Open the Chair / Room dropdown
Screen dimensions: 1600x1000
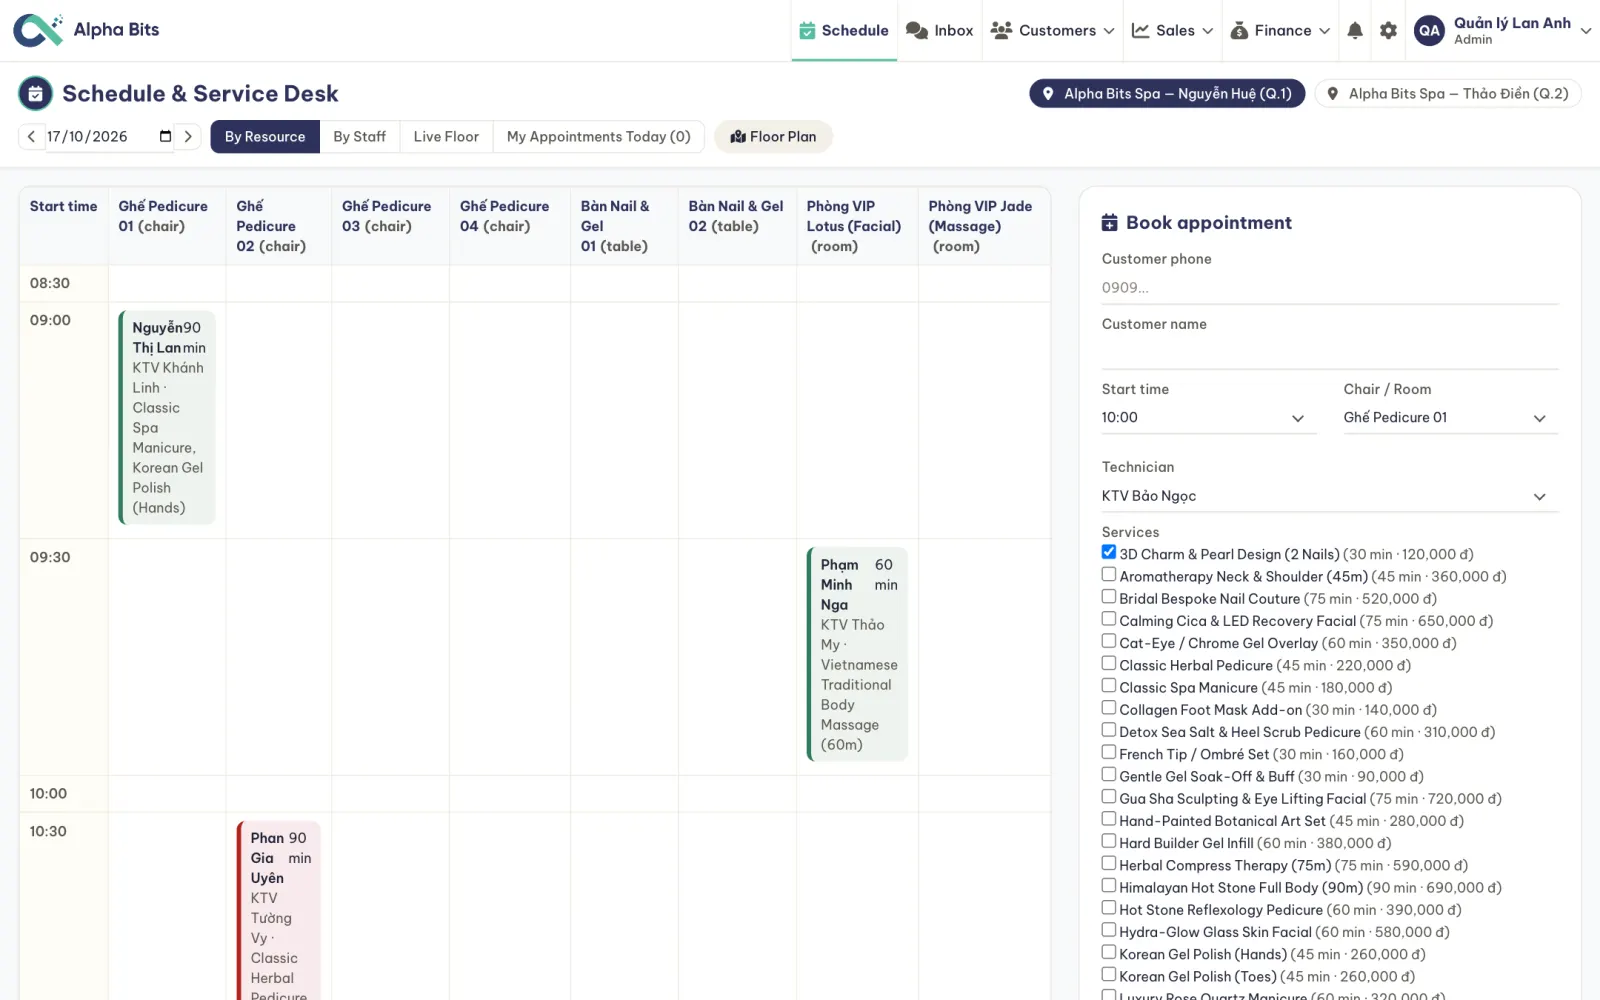(x=1450, y=418)
